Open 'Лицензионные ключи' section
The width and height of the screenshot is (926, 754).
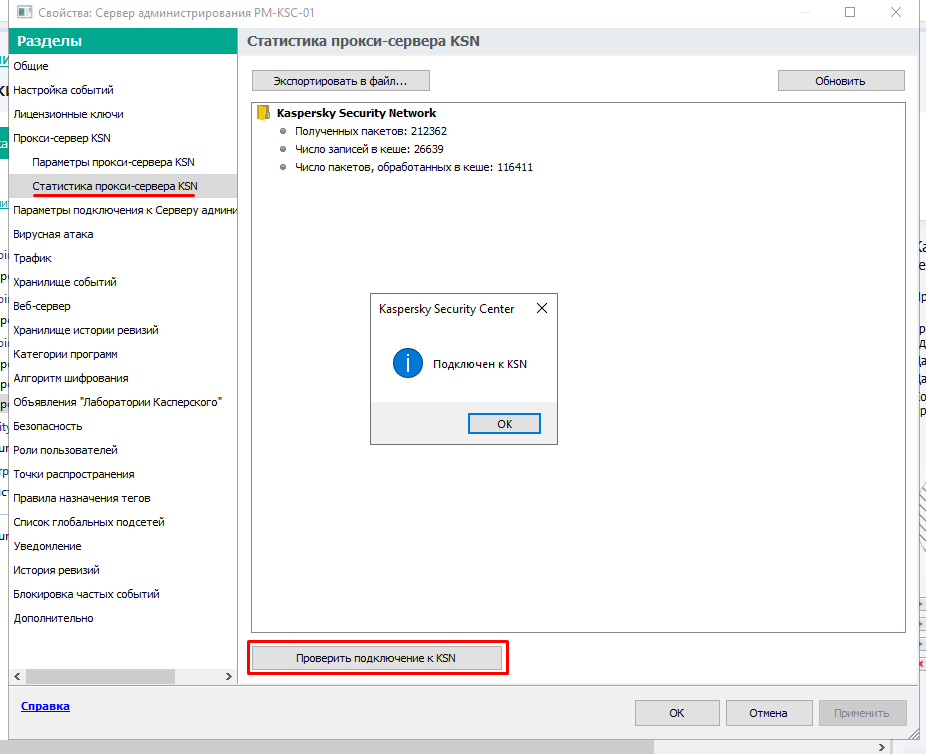[x=123, y=114]
